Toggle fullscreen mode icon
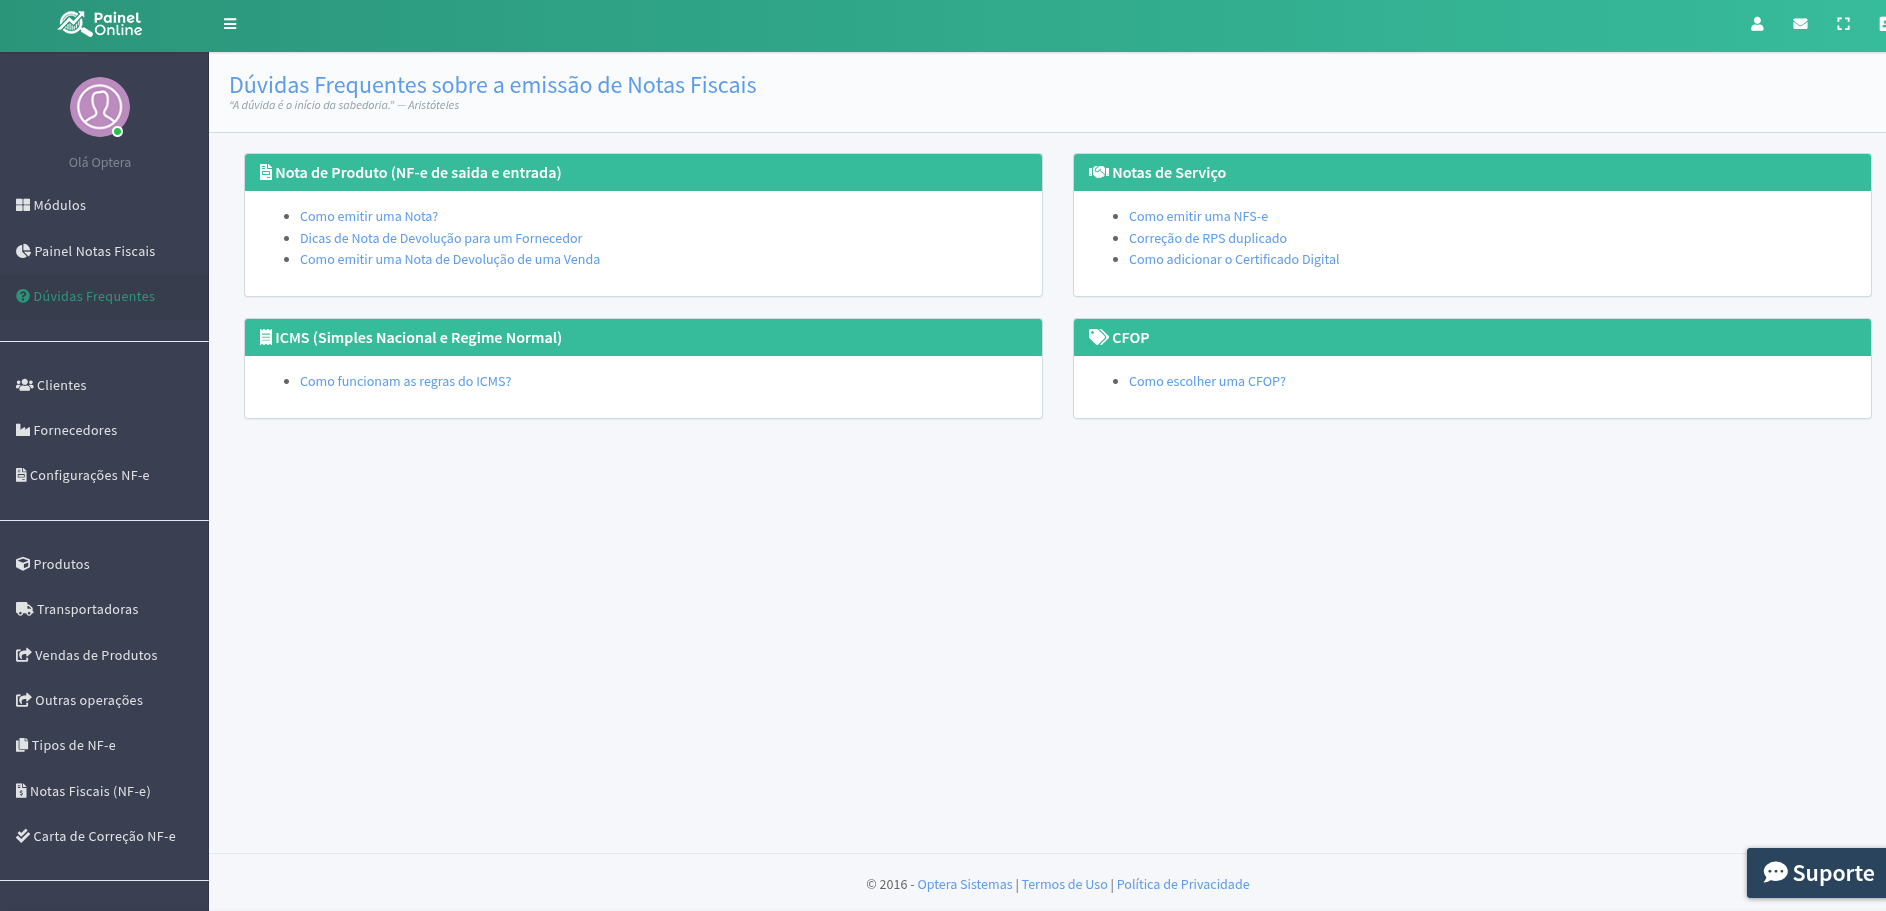 tap(1843, 24)
